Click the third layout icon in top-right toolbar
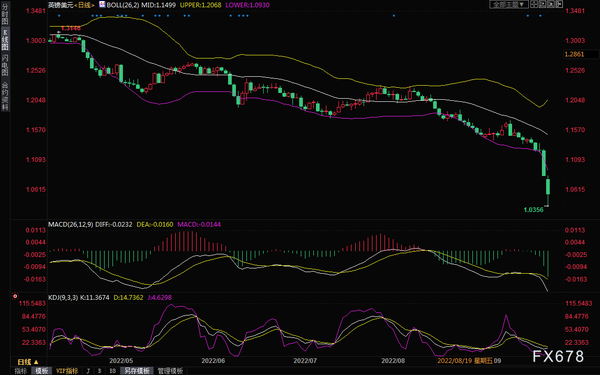 coord(551,4)
